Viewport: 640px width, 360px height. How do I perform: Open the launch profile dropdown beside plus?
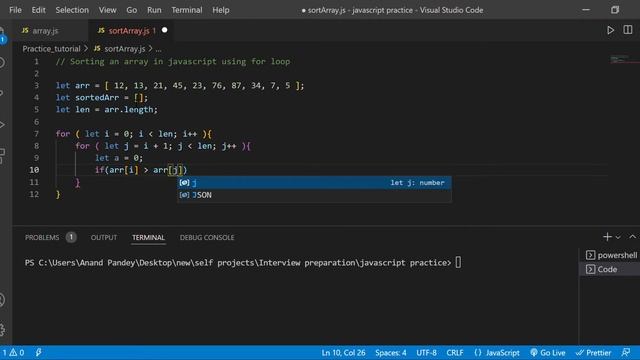pyautogui.click(x=618, y=237)
